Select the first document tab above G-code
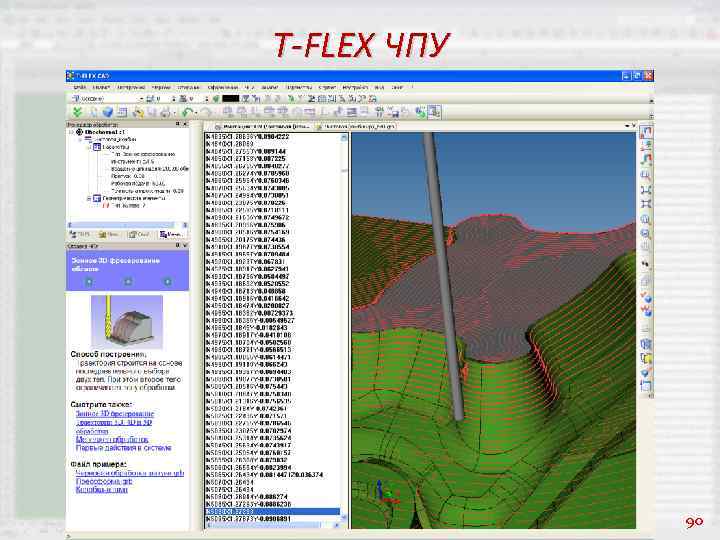This screenshot has width=720, height=540. point(262,126)
